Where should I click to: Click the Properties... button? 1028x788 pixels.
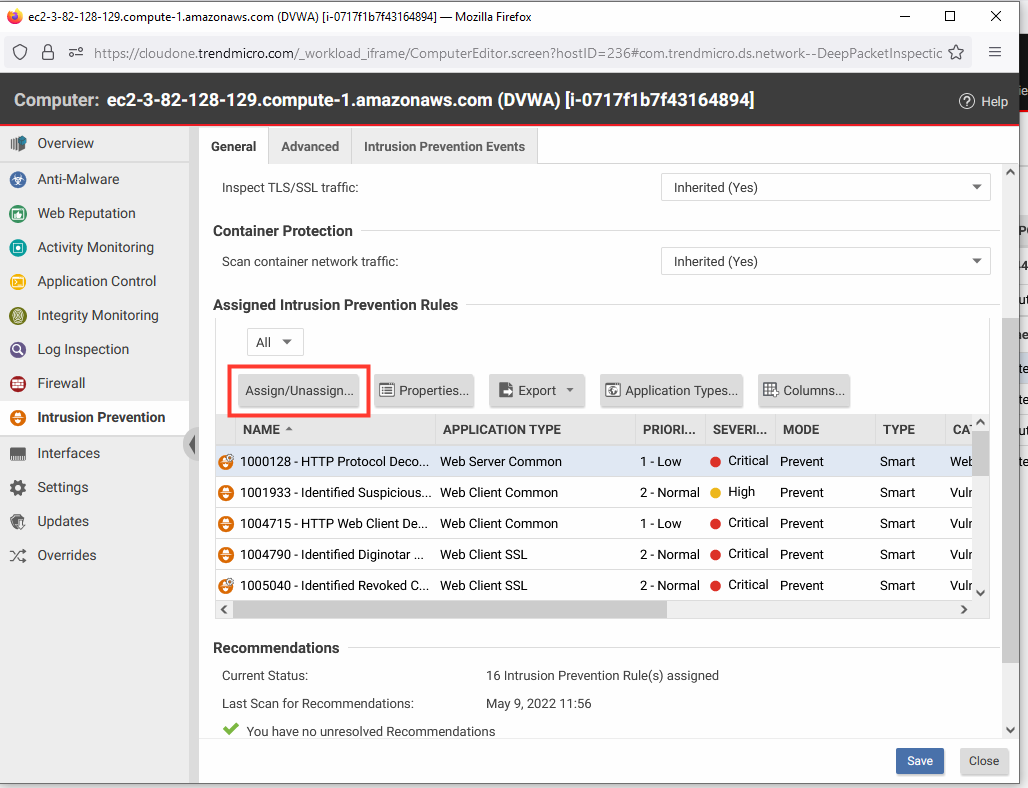tap(425, 390)
